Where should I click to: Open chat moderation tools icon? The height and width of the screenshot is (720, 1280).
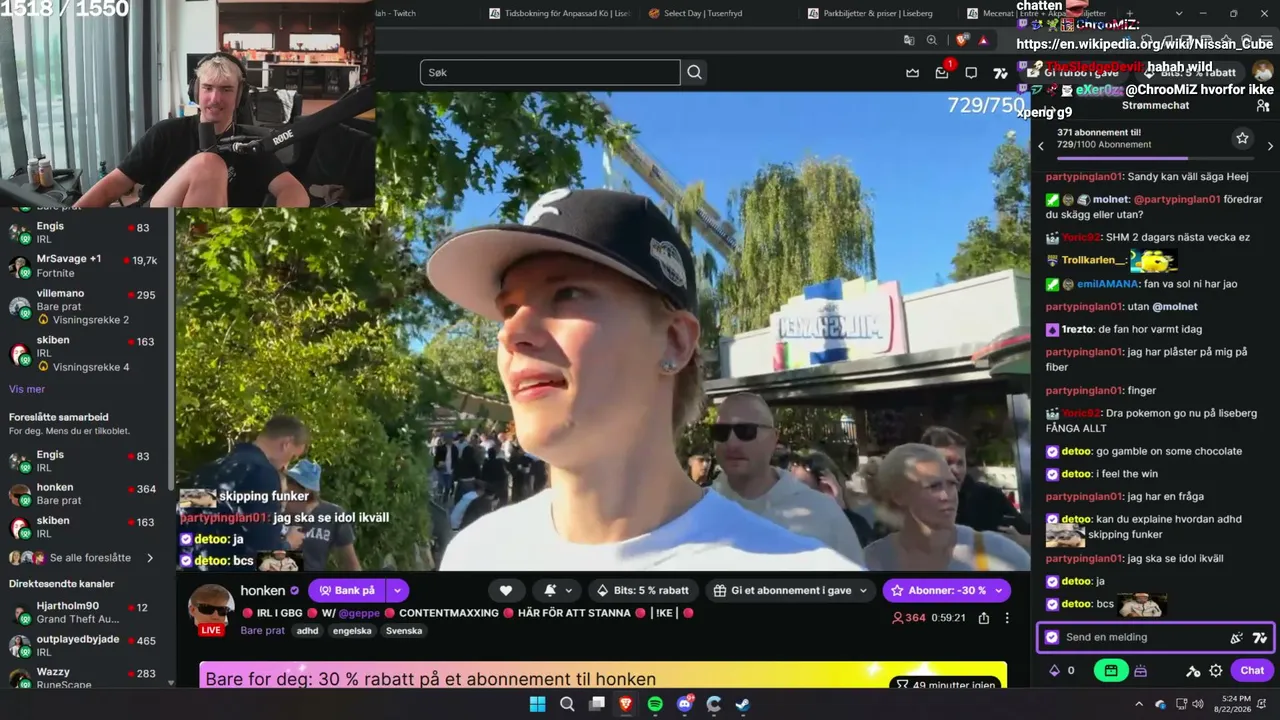[x=1193, y=671]
